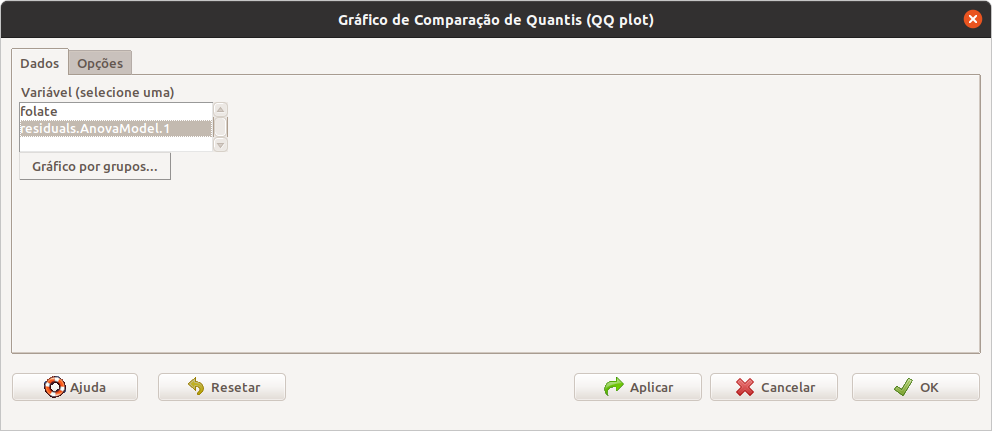Click the green checkmark icon on OK
The width and height of the screenshot is (999, 432).
903,387
